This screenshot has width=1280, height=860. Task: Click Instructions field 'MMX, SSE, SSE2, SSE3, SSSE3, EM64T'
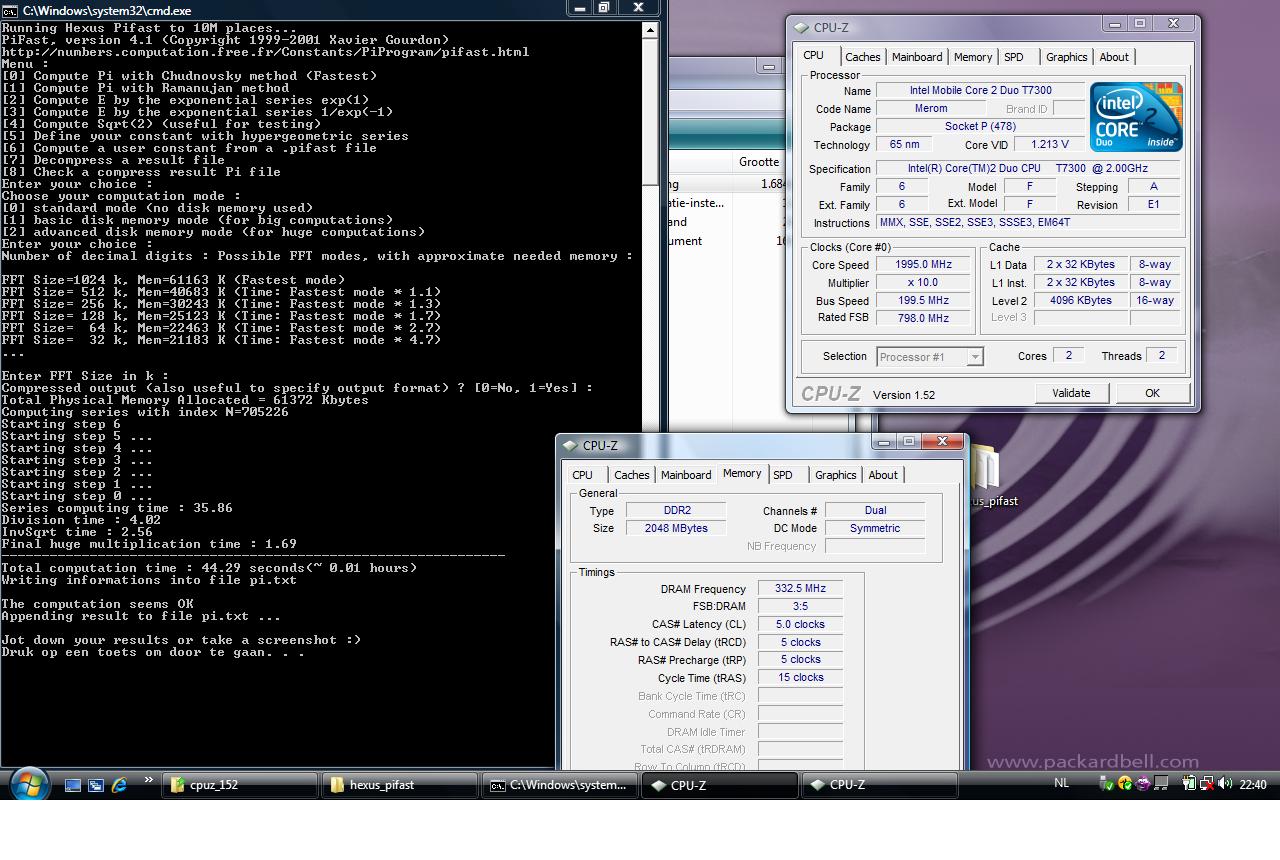point(1029,222)
